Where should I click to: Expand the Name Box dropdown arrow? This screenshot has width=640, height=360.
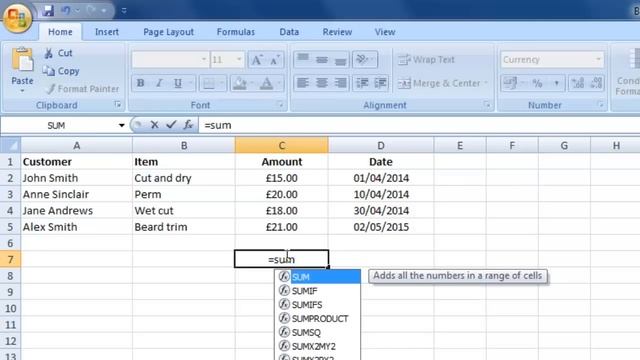point(121,125)
